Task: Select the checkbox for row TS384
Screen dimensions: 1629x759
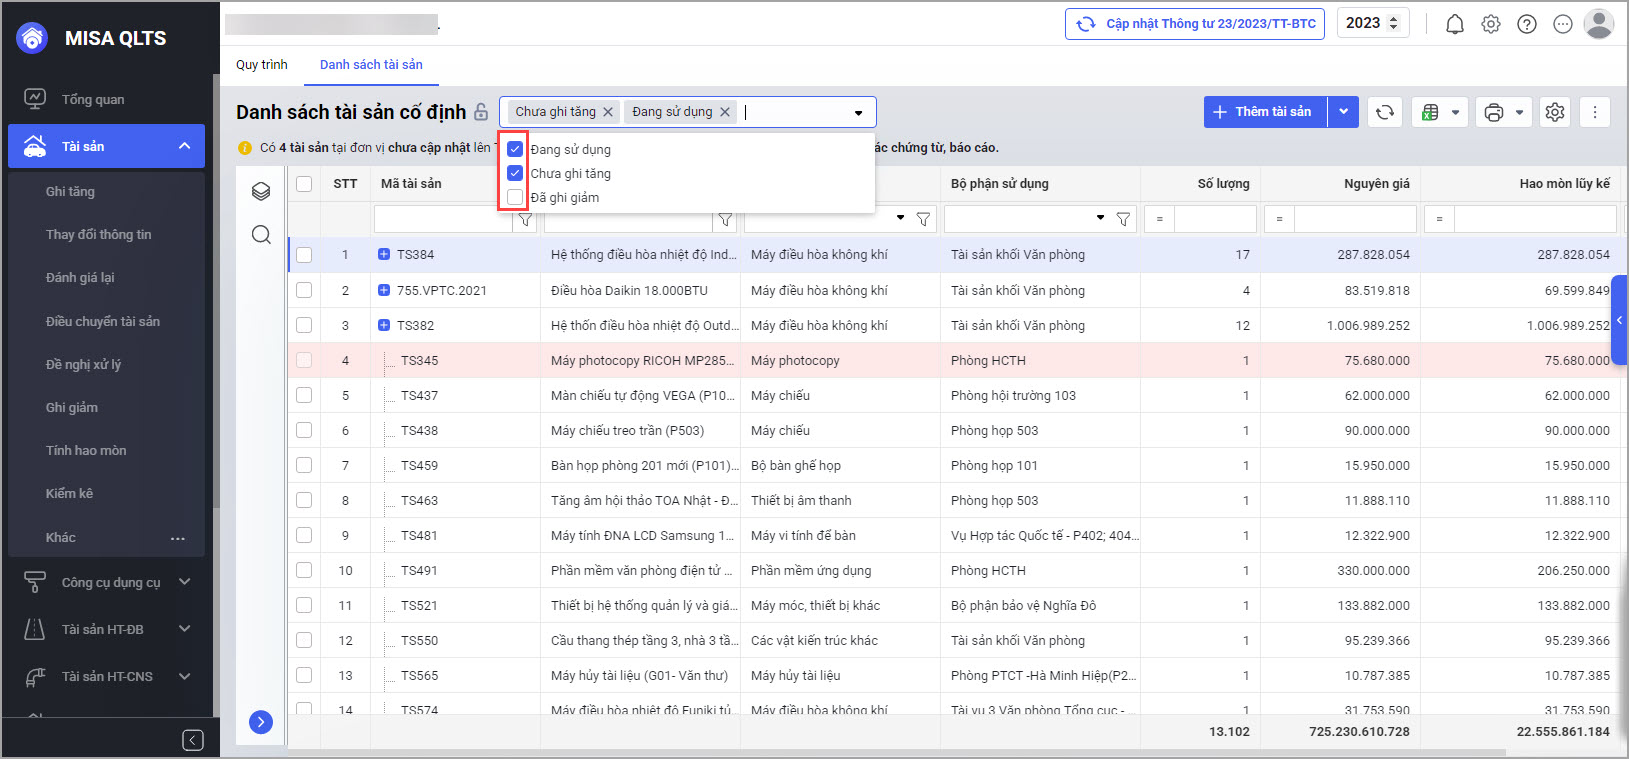Action: click(304, 255)
